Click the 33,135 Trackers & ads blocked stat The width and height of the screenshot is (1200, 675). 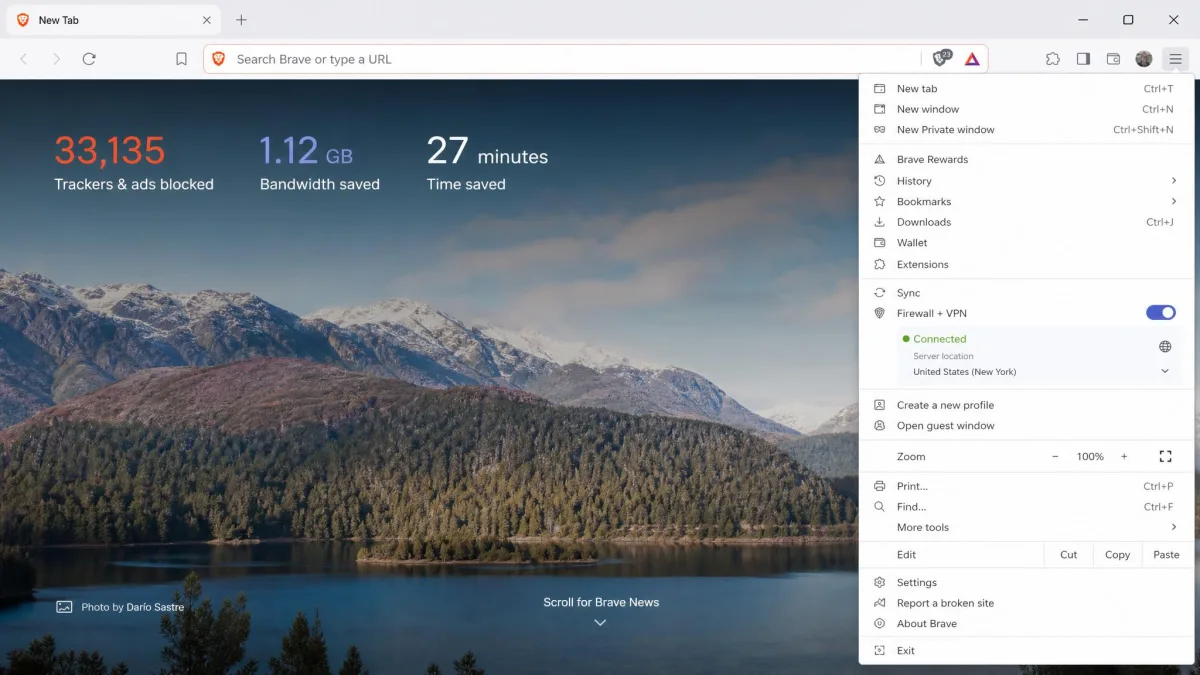tap(134, 162)
